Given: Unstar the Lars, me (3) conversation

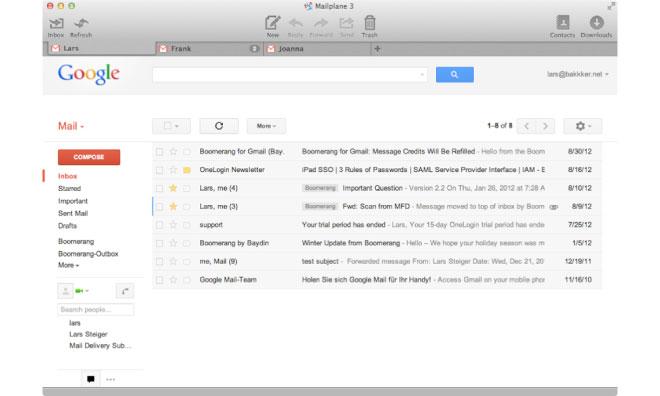Looking at the screenshot, I should (x=173, y=207).
